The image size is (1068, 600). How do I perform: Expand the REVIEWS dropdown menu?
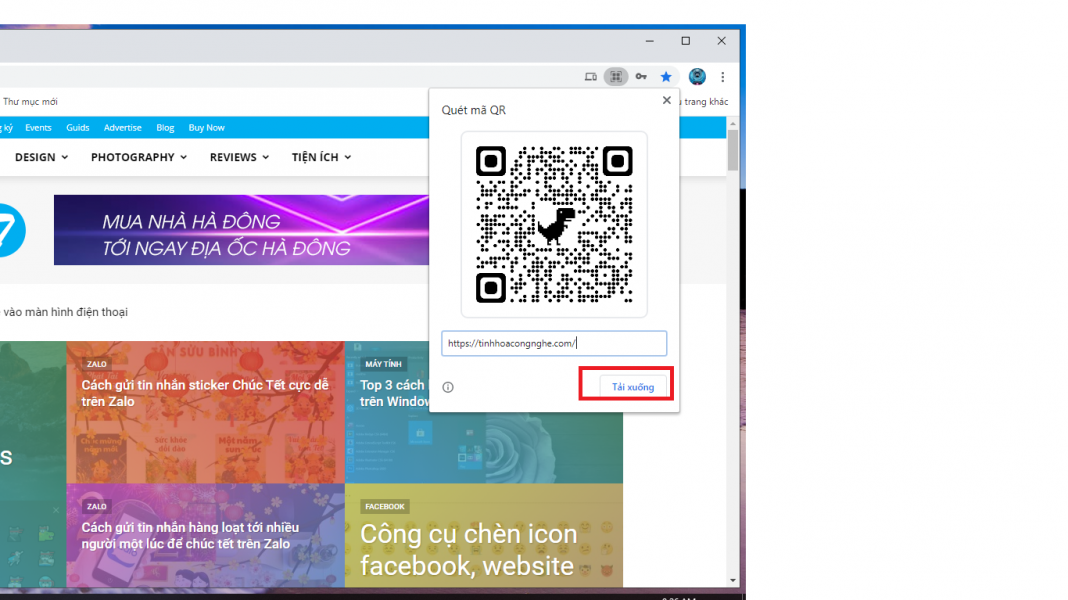click(x=239, y=157)
